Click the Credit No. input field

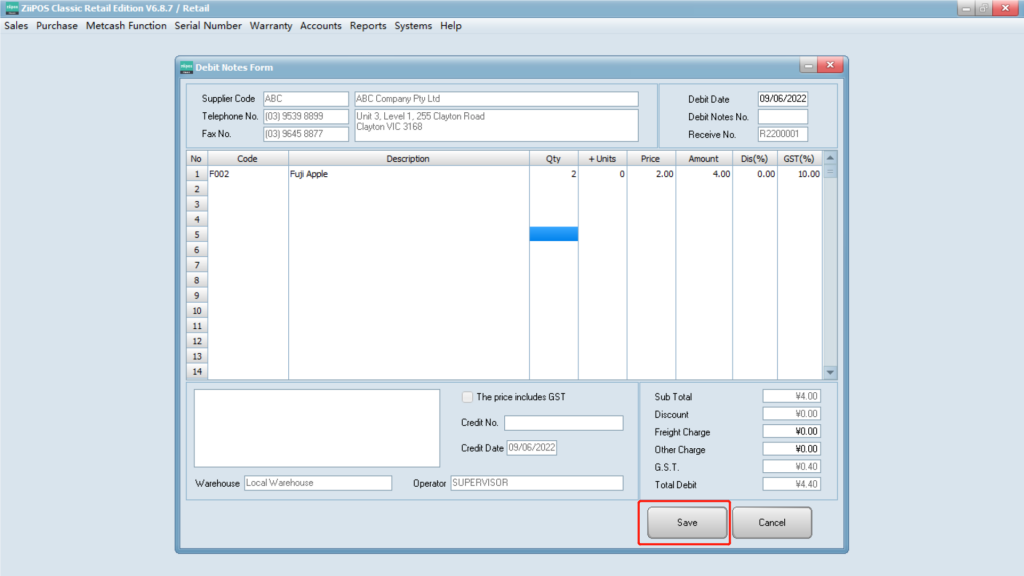click(563, 423)
